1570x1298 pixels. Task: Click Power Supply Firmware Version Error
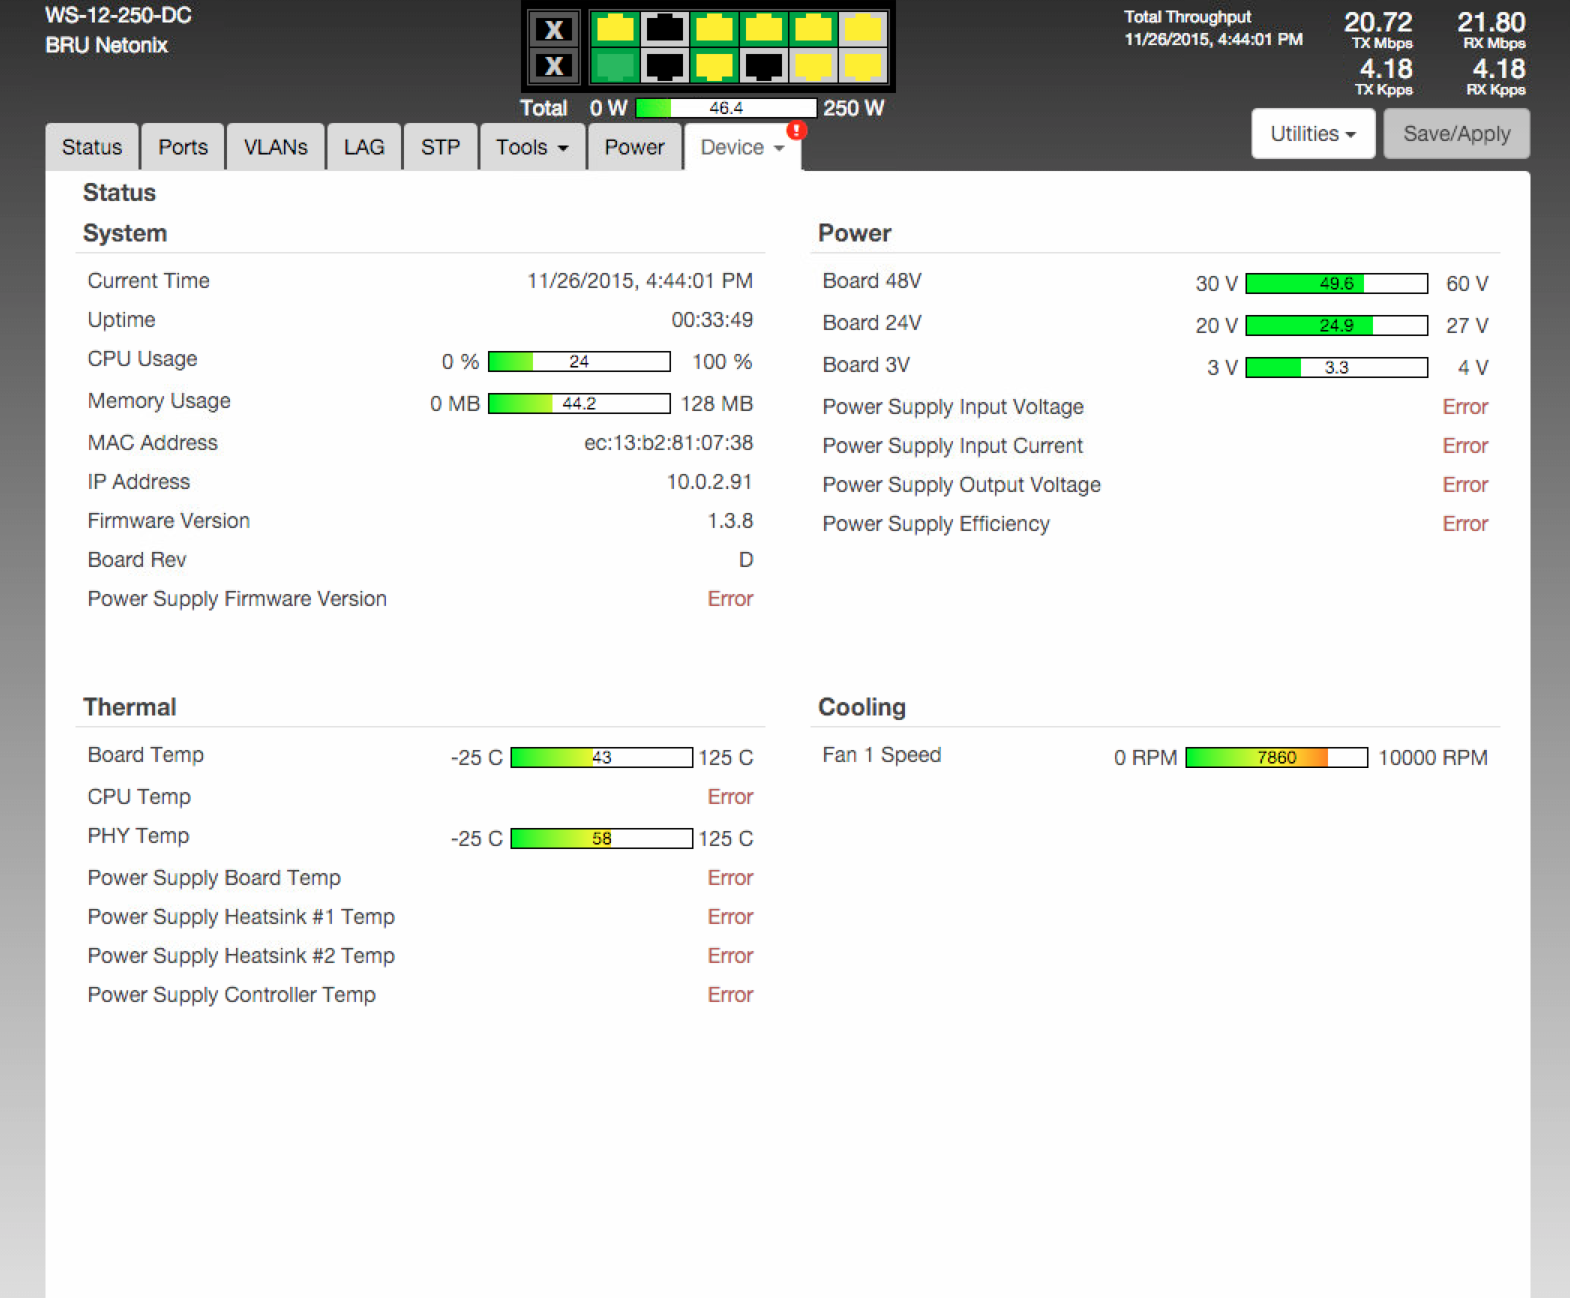click(x=730, y=598)
